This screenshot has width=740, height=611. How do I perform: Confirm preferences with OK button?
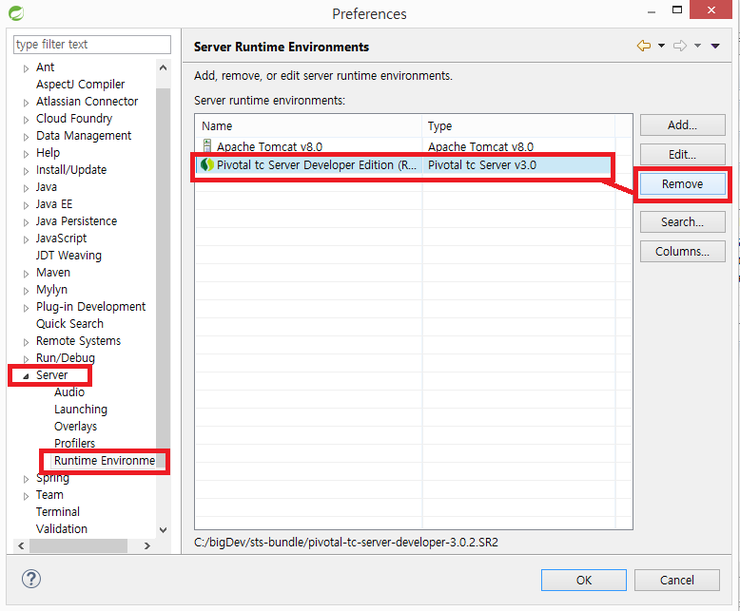[x=583, y=580]
